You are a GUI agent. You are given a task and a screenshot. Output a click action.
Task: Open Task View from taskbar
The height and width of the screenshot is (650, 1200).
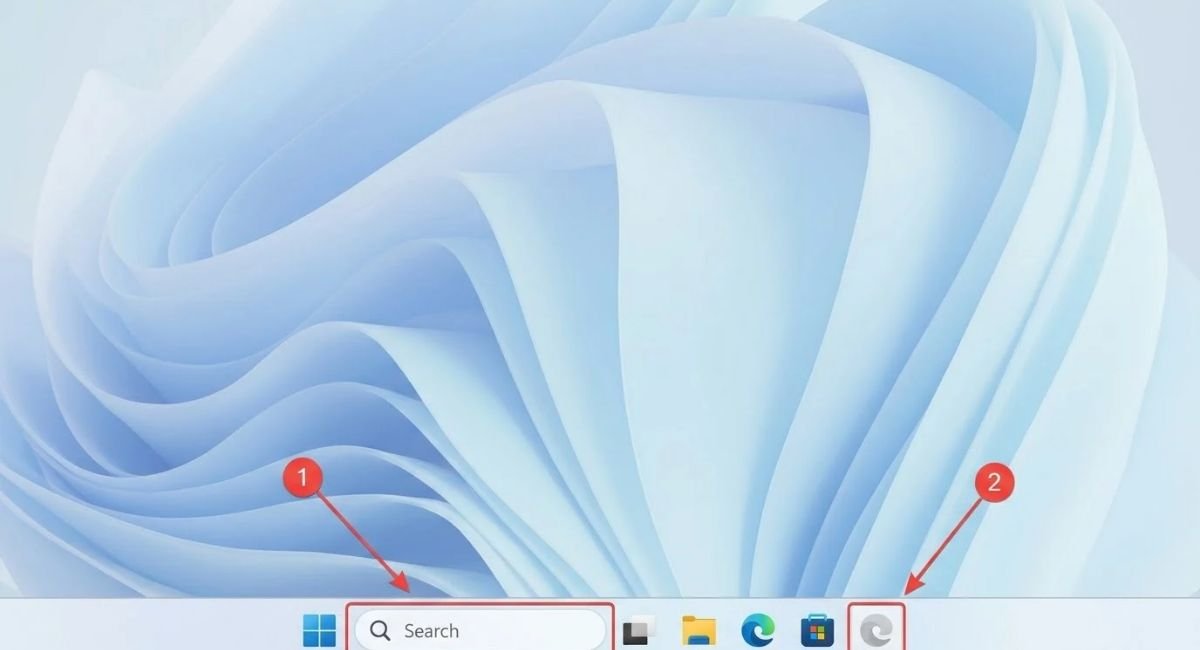[x=638, y=632]
